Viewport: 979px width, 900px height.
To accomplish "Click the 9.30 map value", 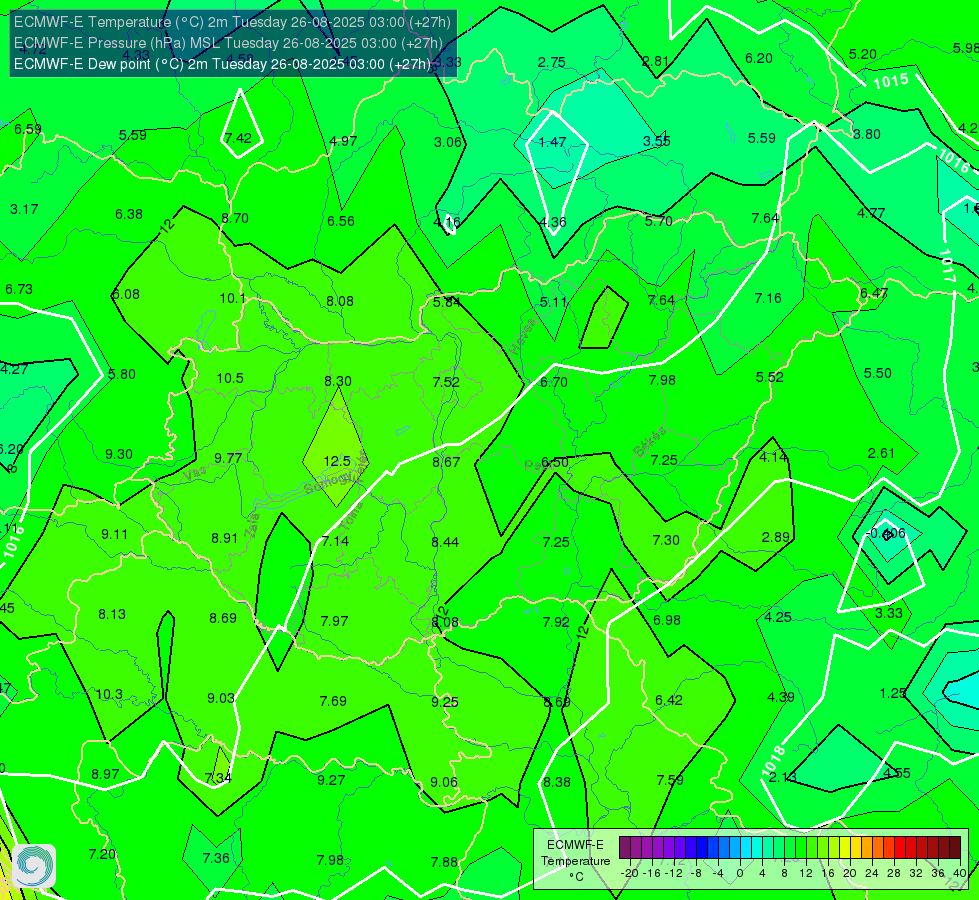I will (x=119, y=455).
